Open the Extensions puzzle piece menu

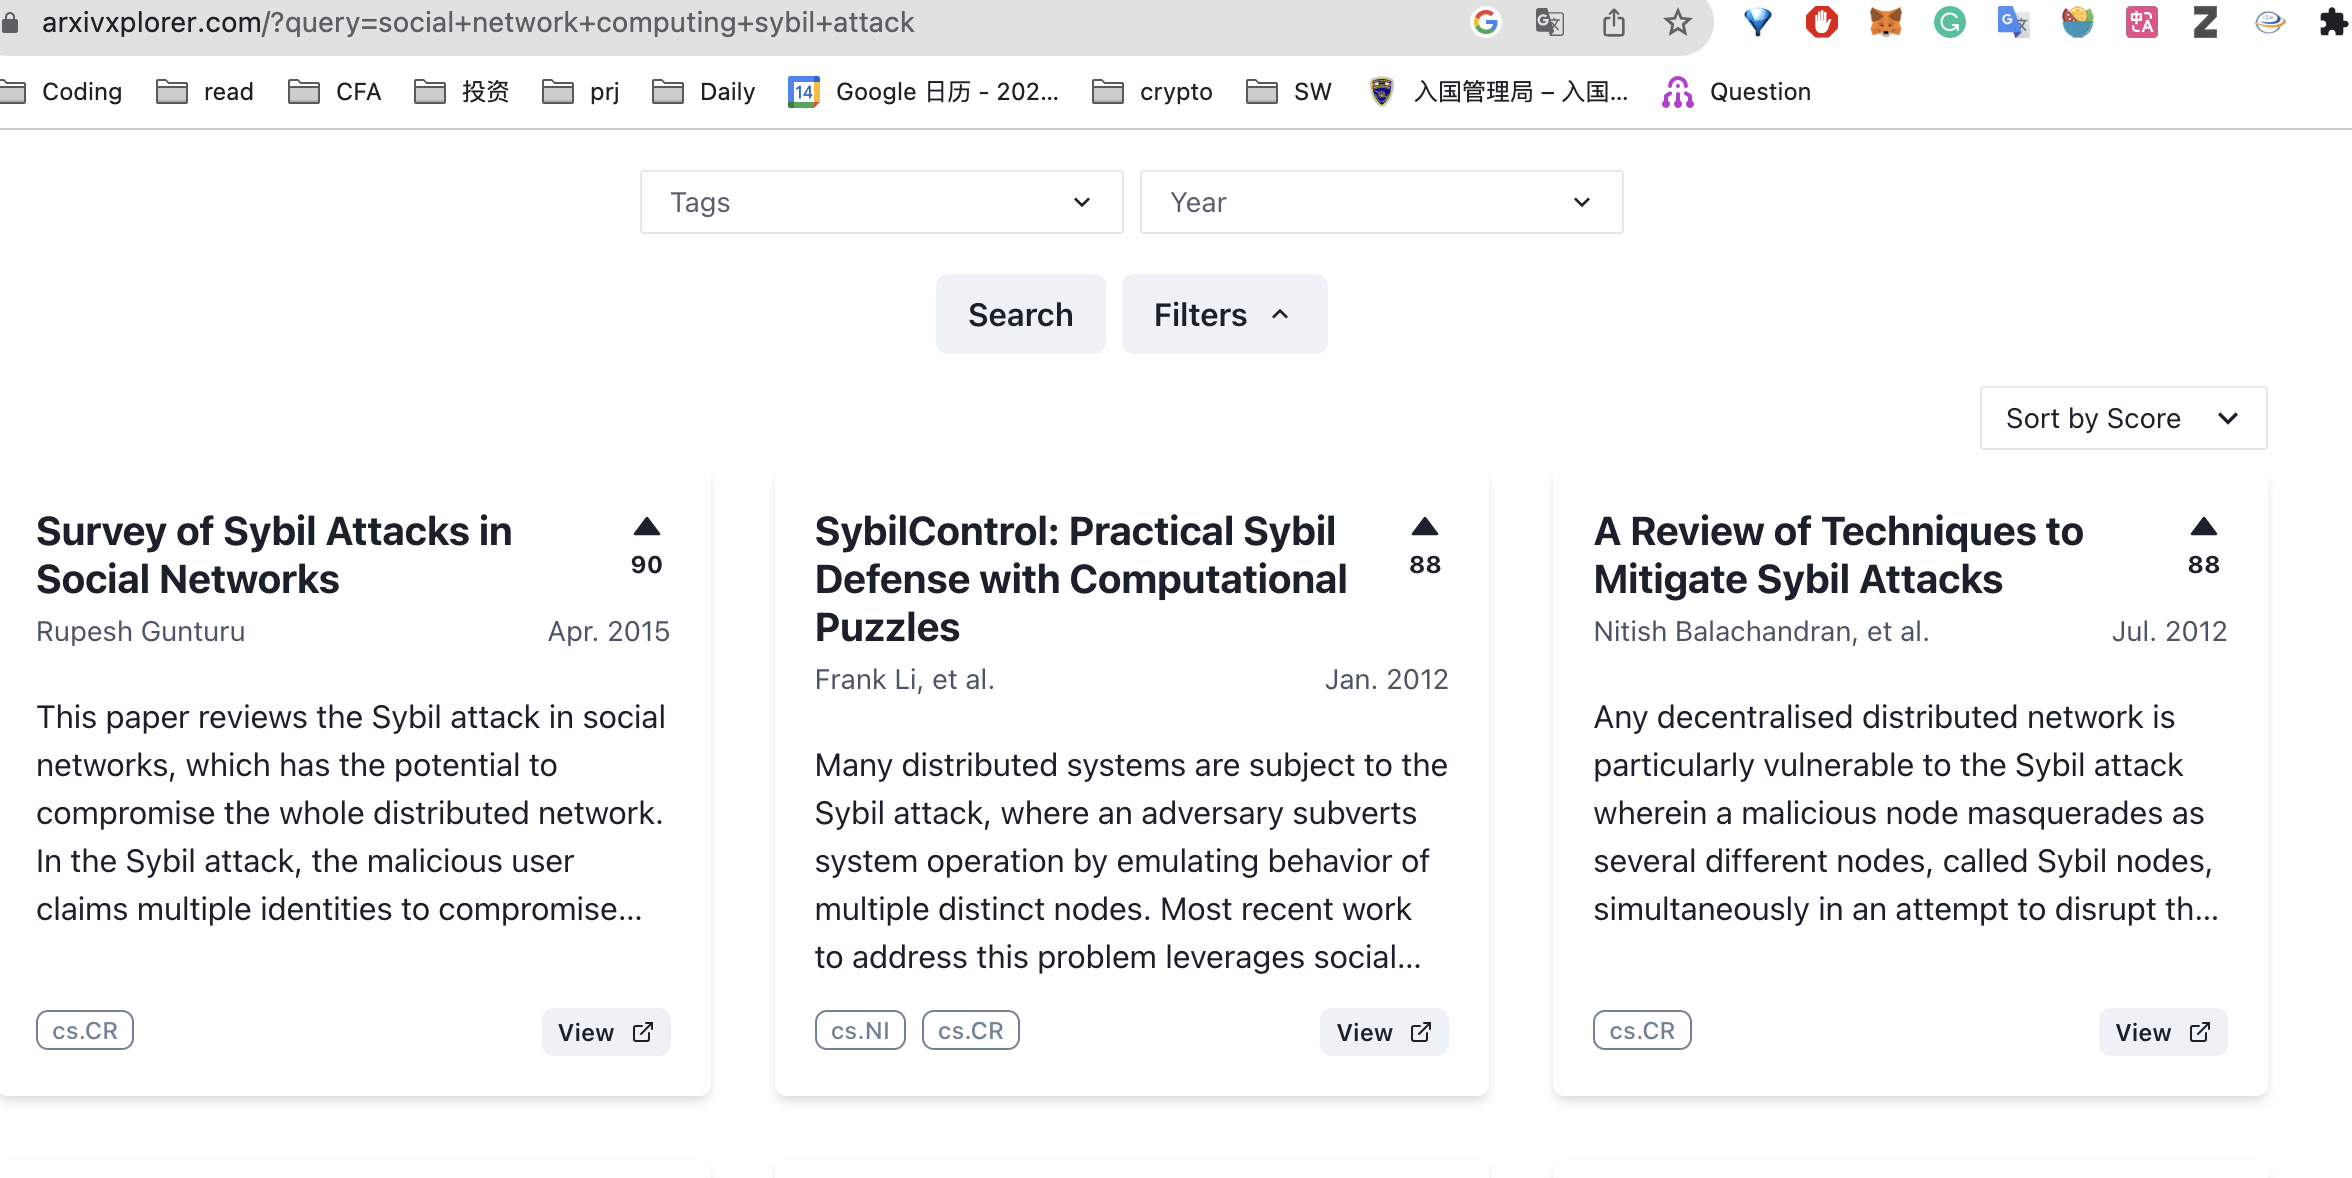tap(2332, 22)
